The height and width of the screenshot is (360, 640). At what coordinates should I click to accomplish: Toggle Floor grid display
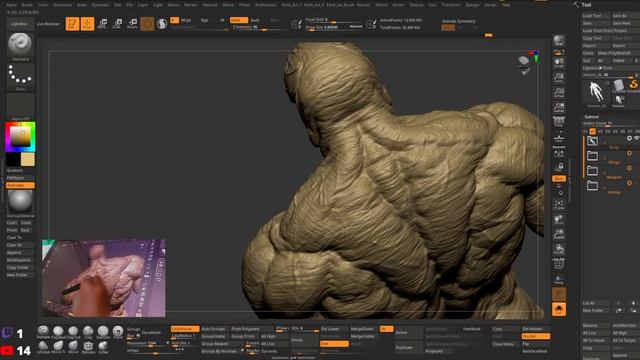click(559, 139)
